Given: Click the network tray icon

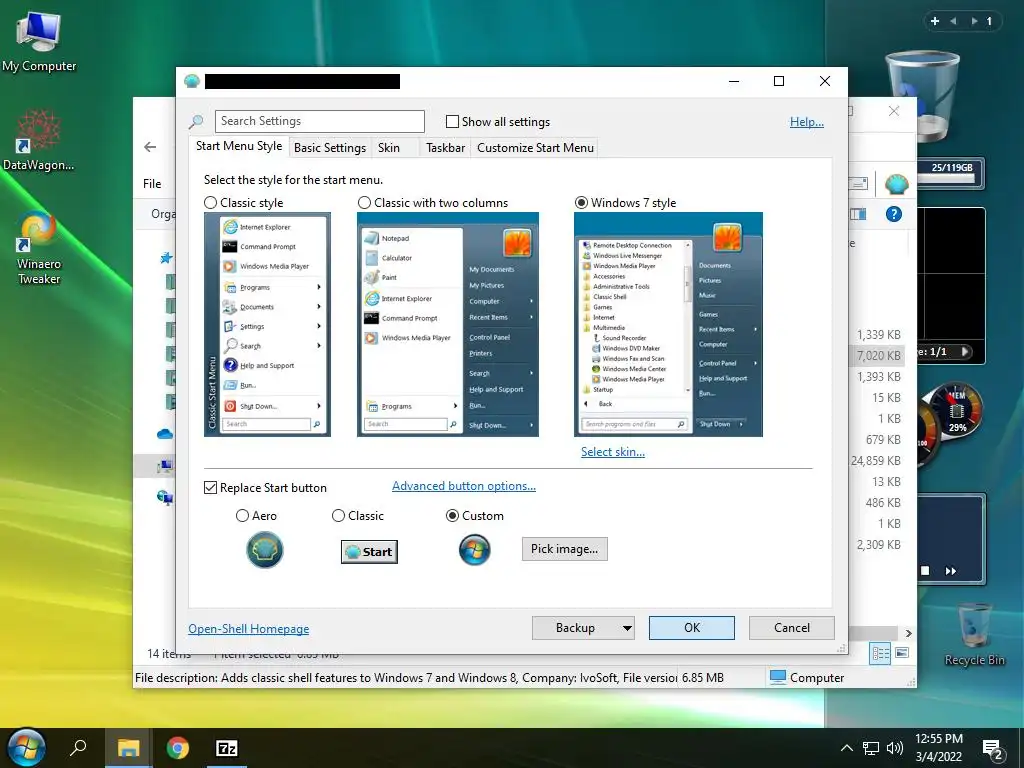Looking at the screenshot, I should [871, 748].
